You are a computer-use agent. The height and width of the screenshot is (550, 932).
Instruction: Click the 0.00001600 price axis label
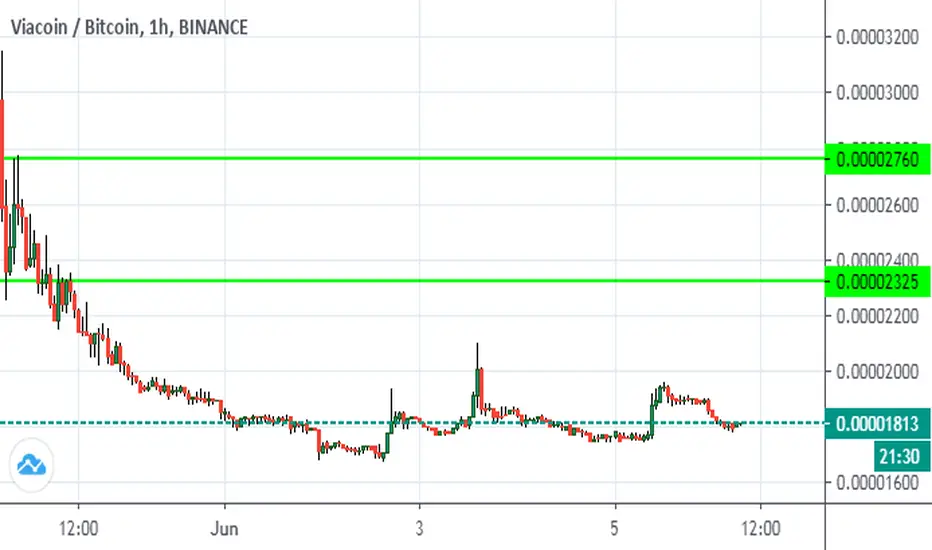pyautogui.click(x=877, y=483)
